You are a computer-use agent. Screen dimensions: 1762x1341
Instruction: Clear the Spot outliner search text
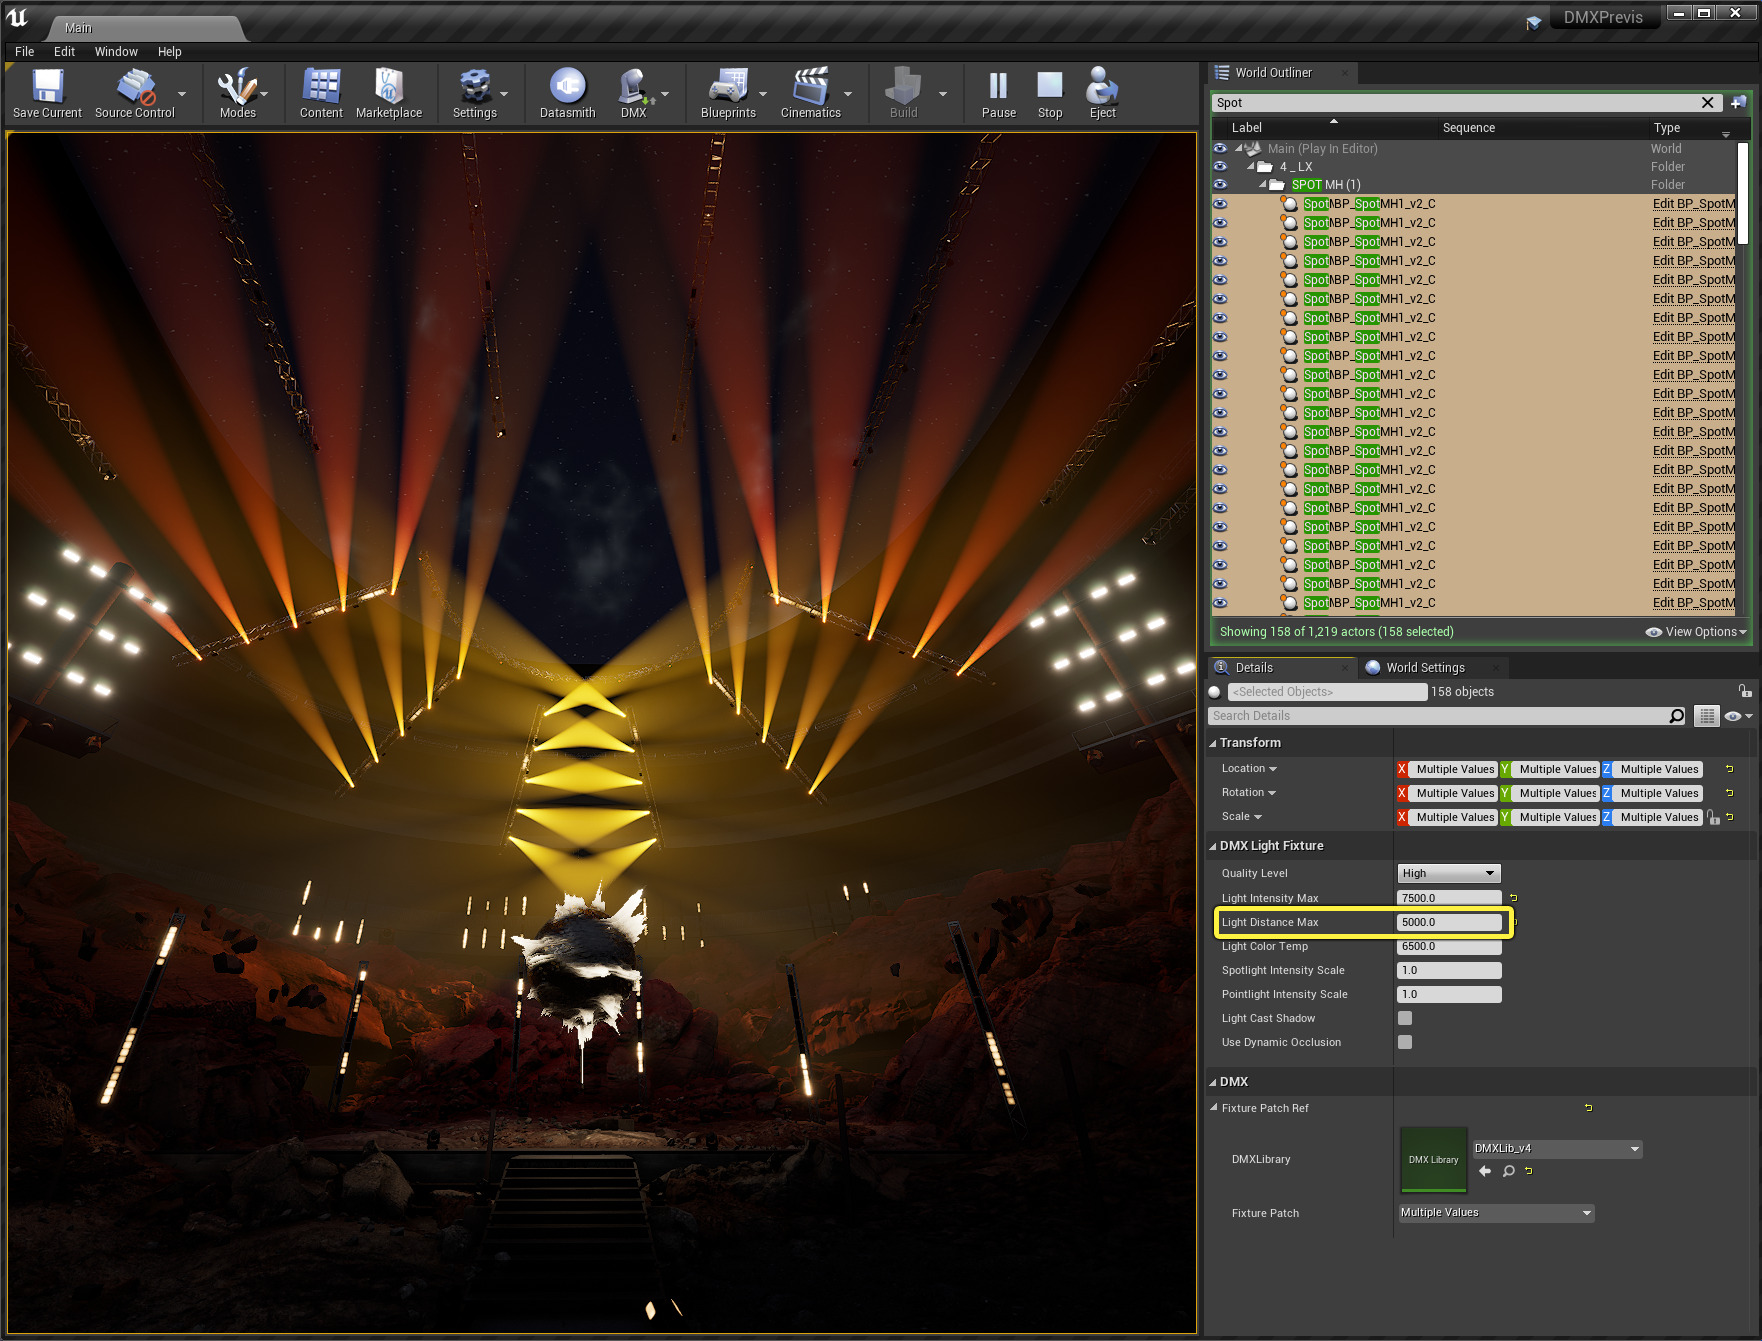pos(1707,103)
